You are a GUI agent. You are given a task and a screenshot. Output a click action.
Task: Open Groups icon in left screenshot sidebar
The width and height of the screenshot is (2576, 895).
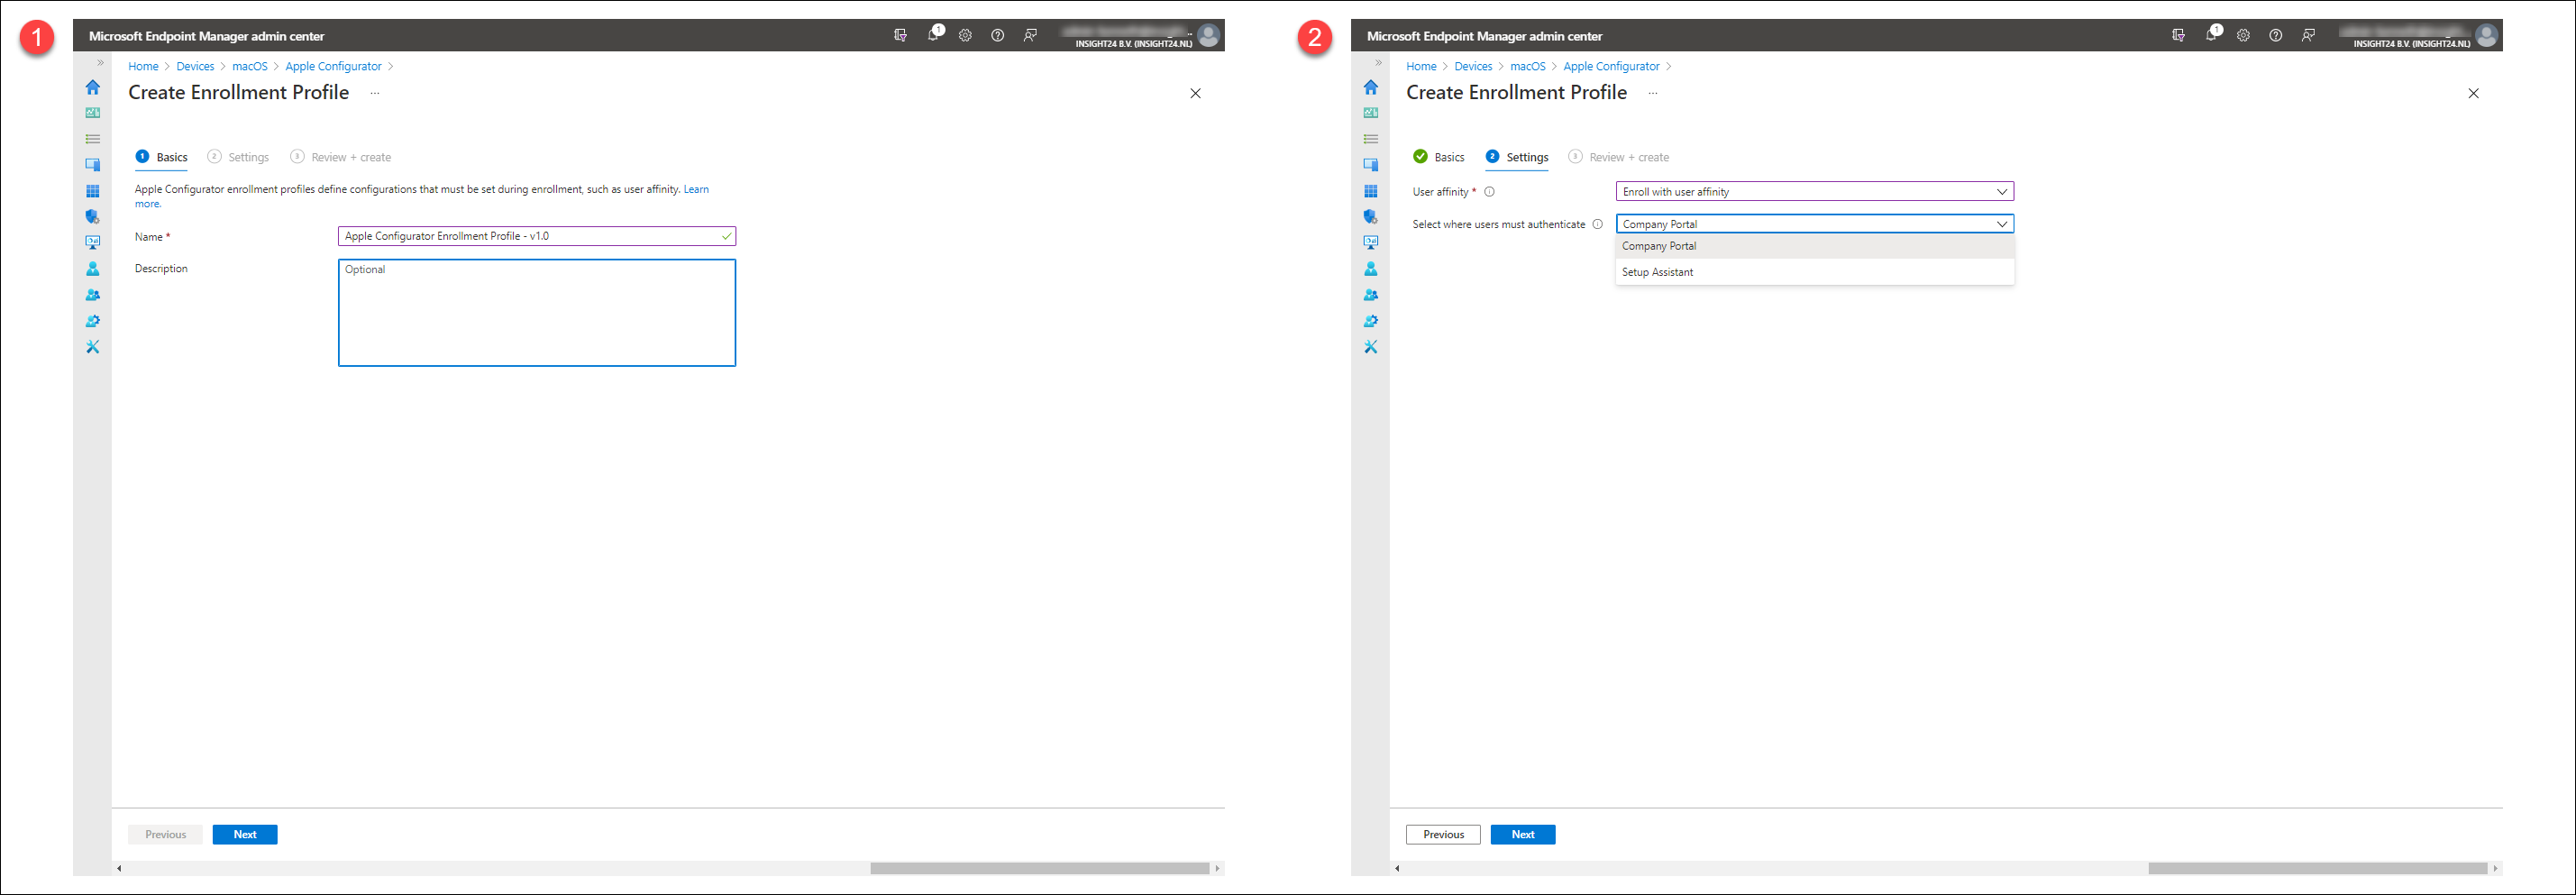click(x=93, y=295)
